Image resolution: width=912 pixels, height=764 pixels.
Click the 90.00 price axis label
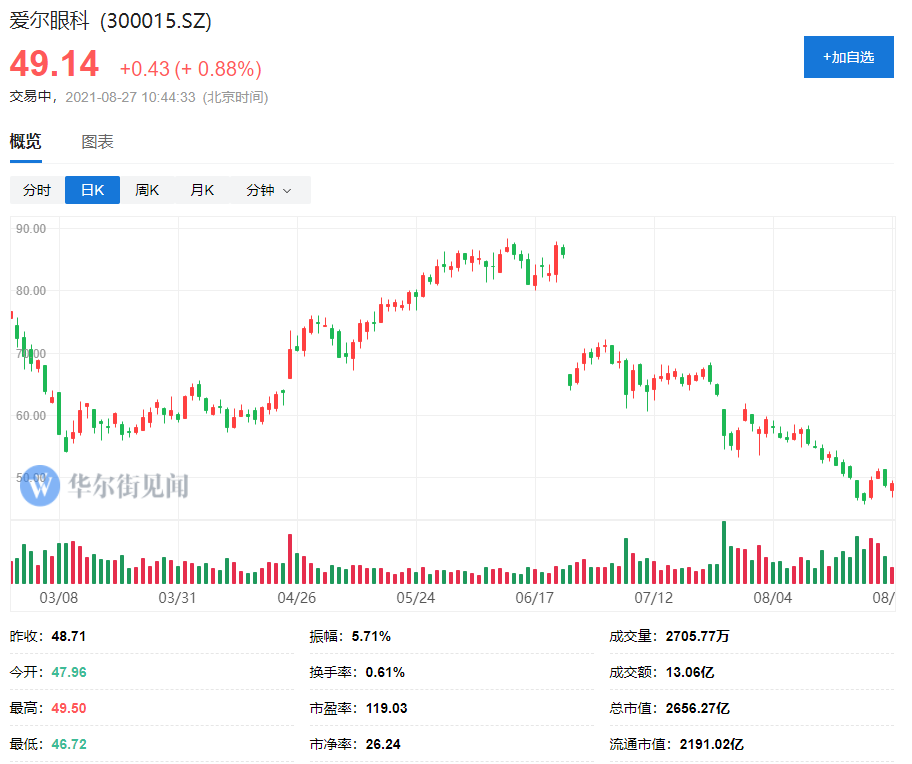31,229
